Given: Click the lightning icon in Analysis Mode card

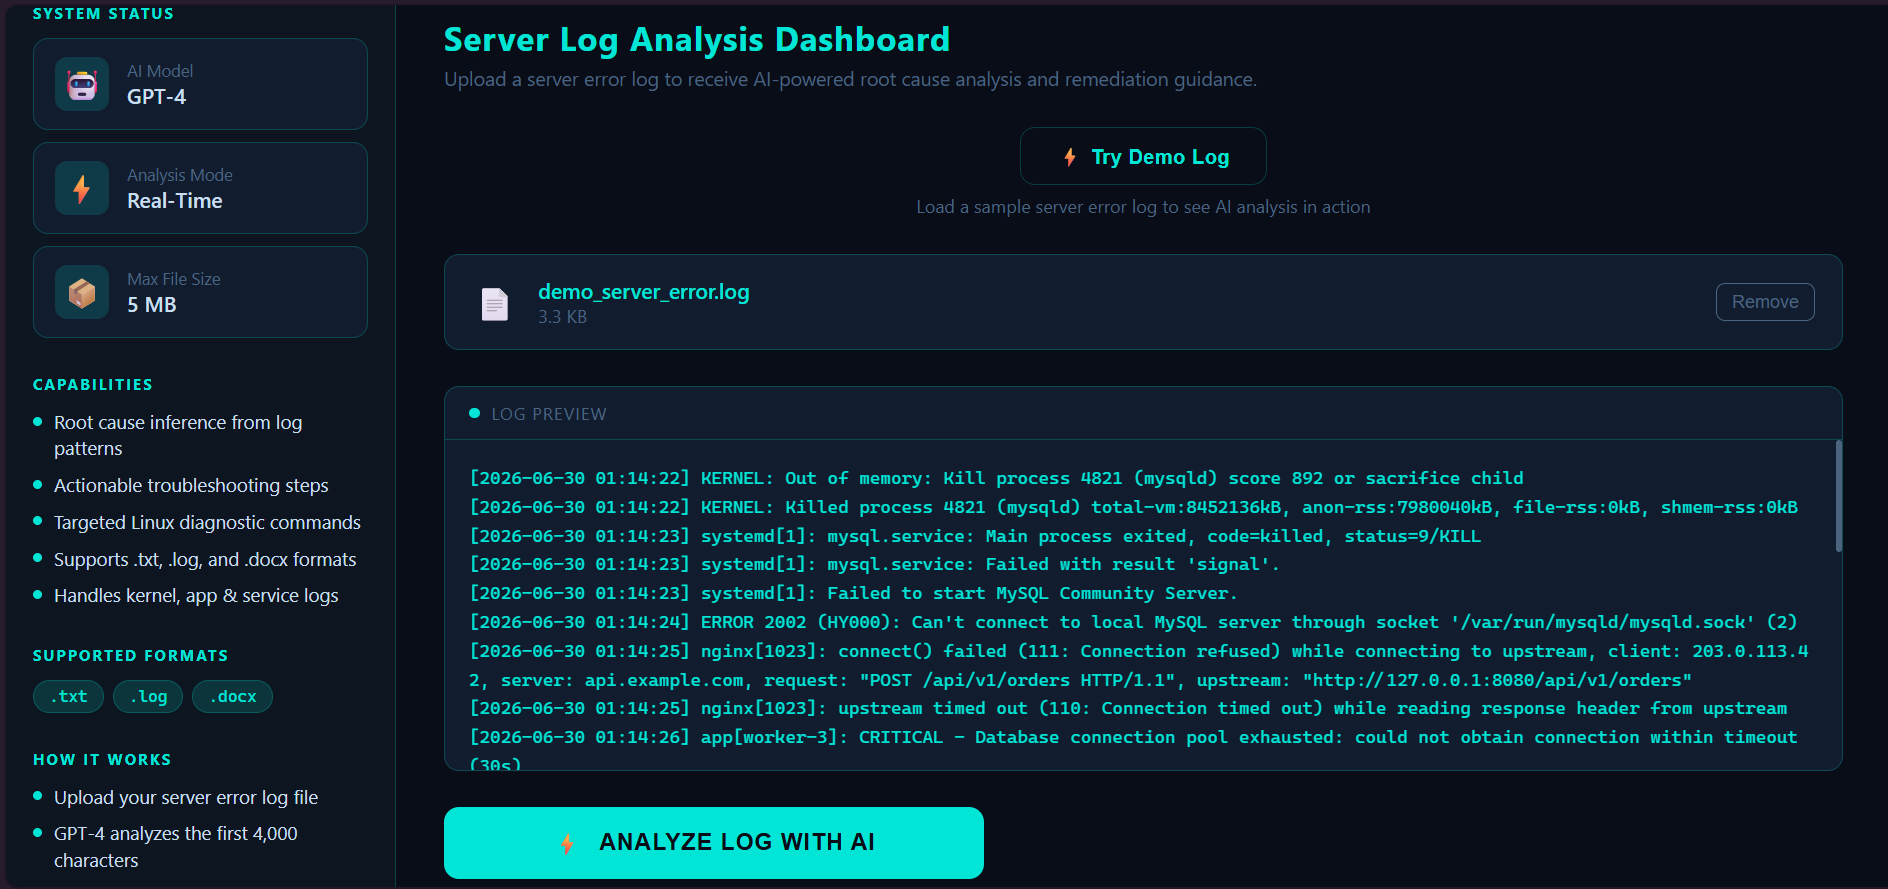Looking at the screenshot, I should (82, 188).
